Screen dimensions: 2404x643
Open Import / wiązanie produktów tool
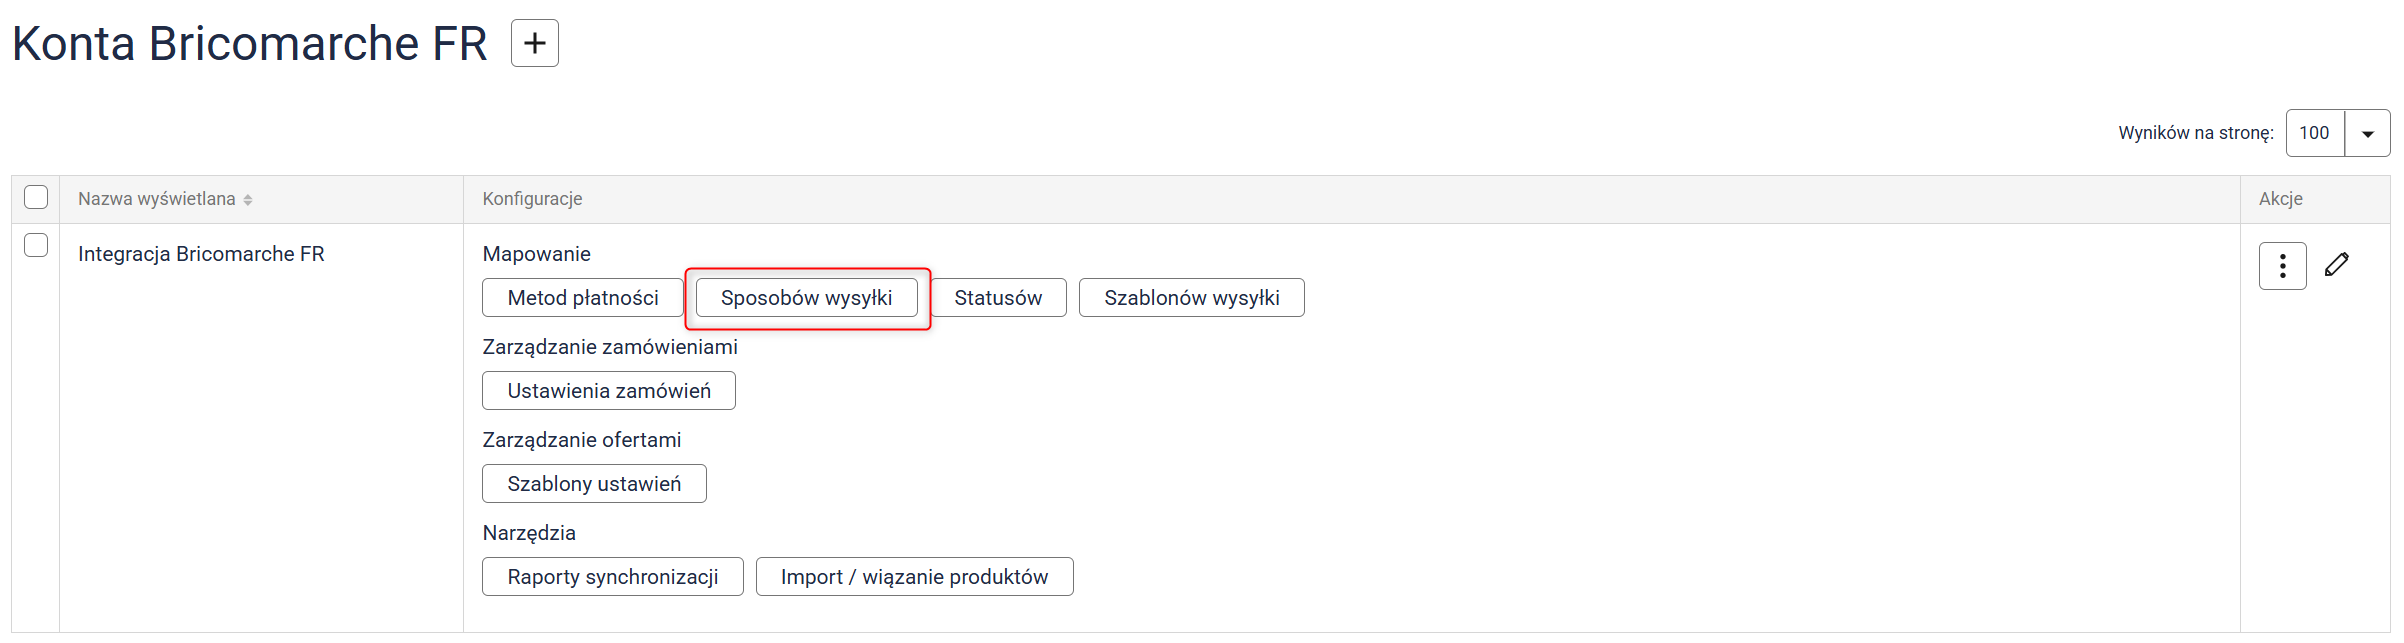coord(914,577)
